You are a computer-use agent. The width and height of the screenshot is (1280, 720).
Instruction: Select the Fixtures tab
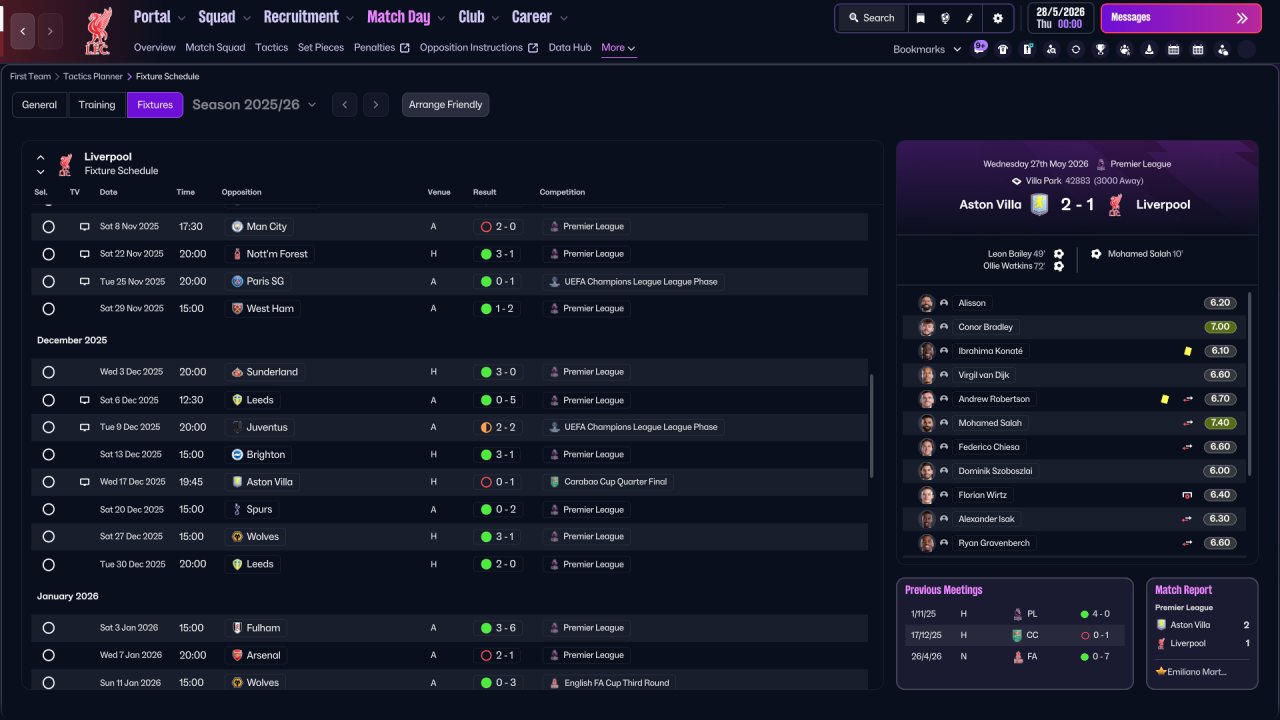pos(155,105)
